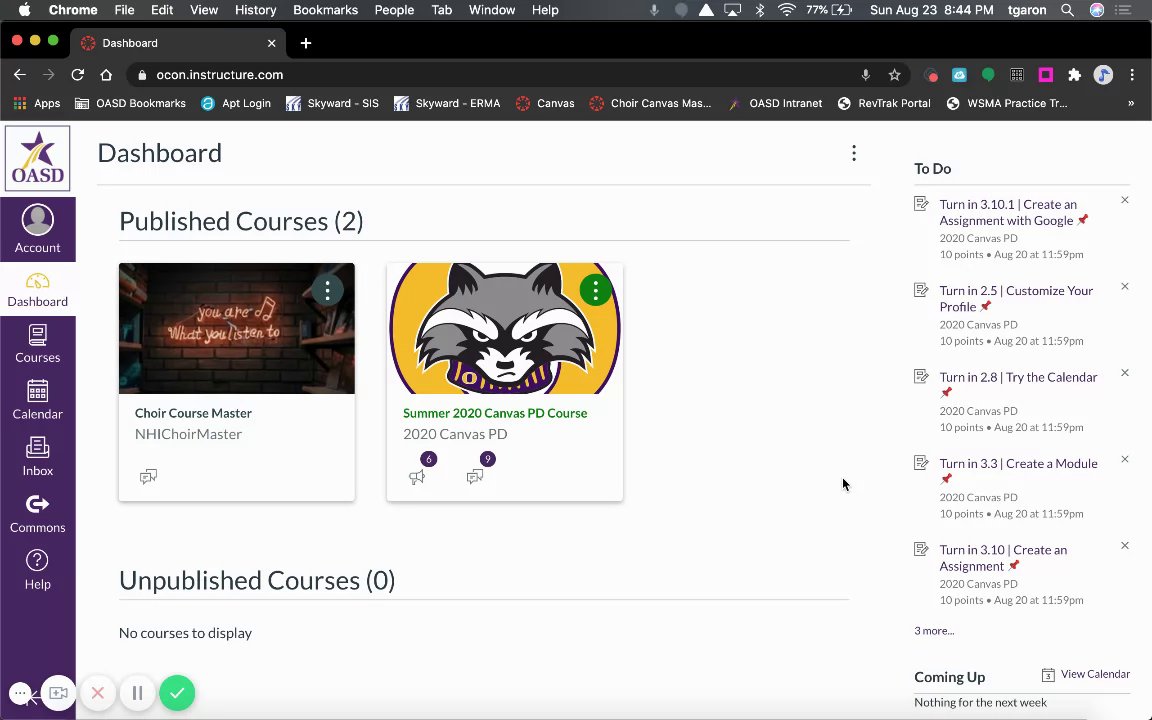Click the neon sign course card image
This screenshot has height=720, width=1152.
237,328
